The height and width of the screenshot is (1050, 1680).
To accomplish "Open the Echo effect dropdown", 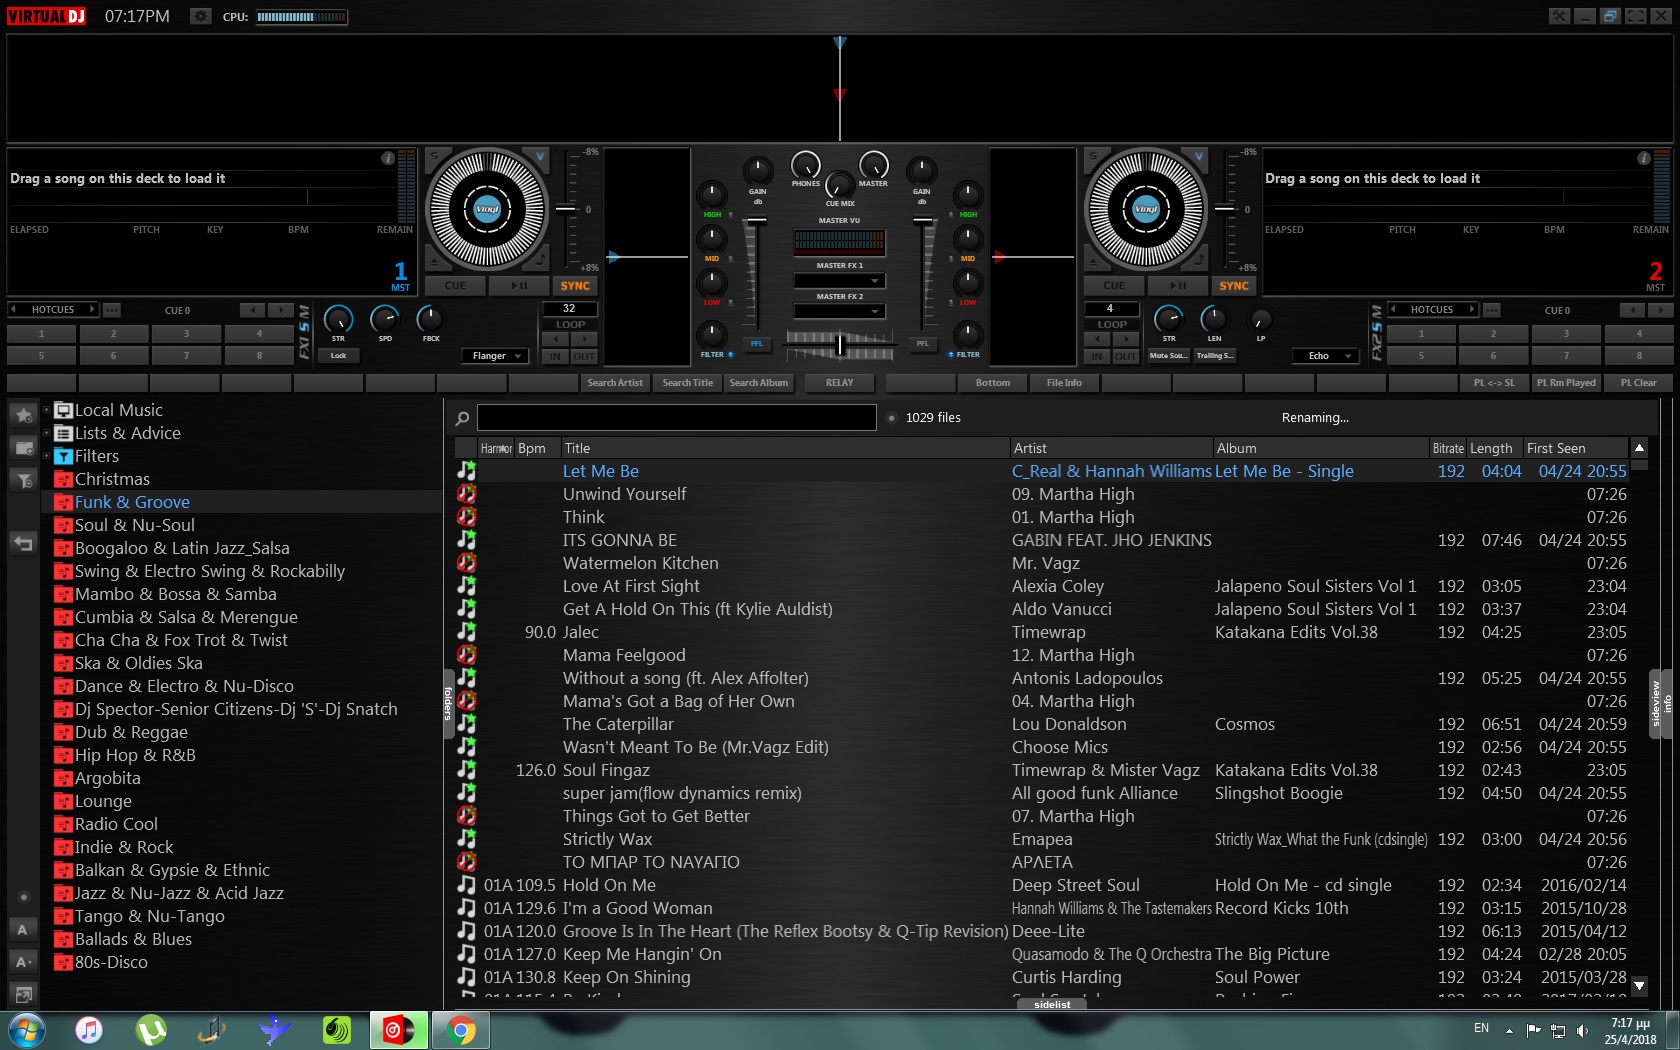I will click(1325, 356).
